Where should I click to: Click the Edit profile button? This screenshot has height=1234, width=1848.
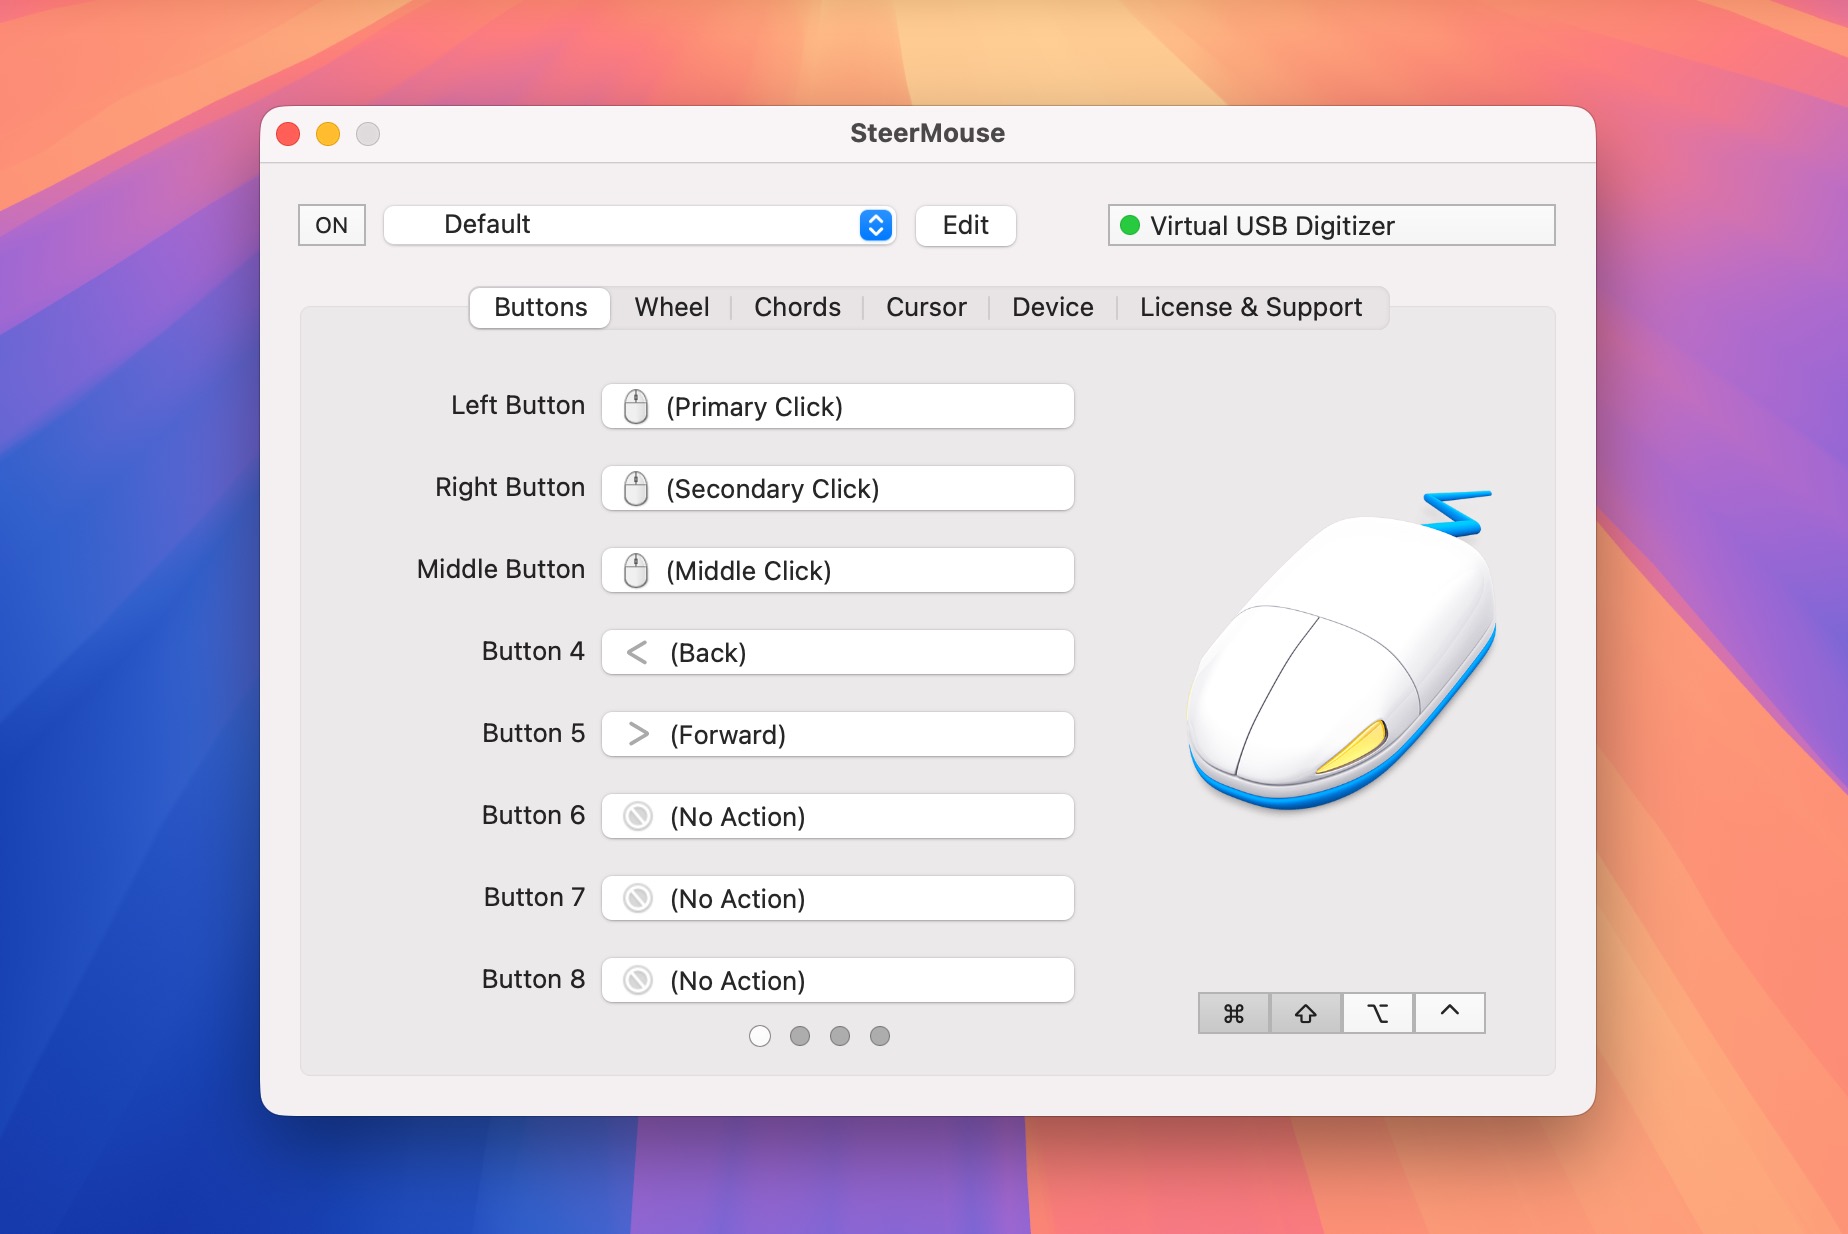coord(966,225)
